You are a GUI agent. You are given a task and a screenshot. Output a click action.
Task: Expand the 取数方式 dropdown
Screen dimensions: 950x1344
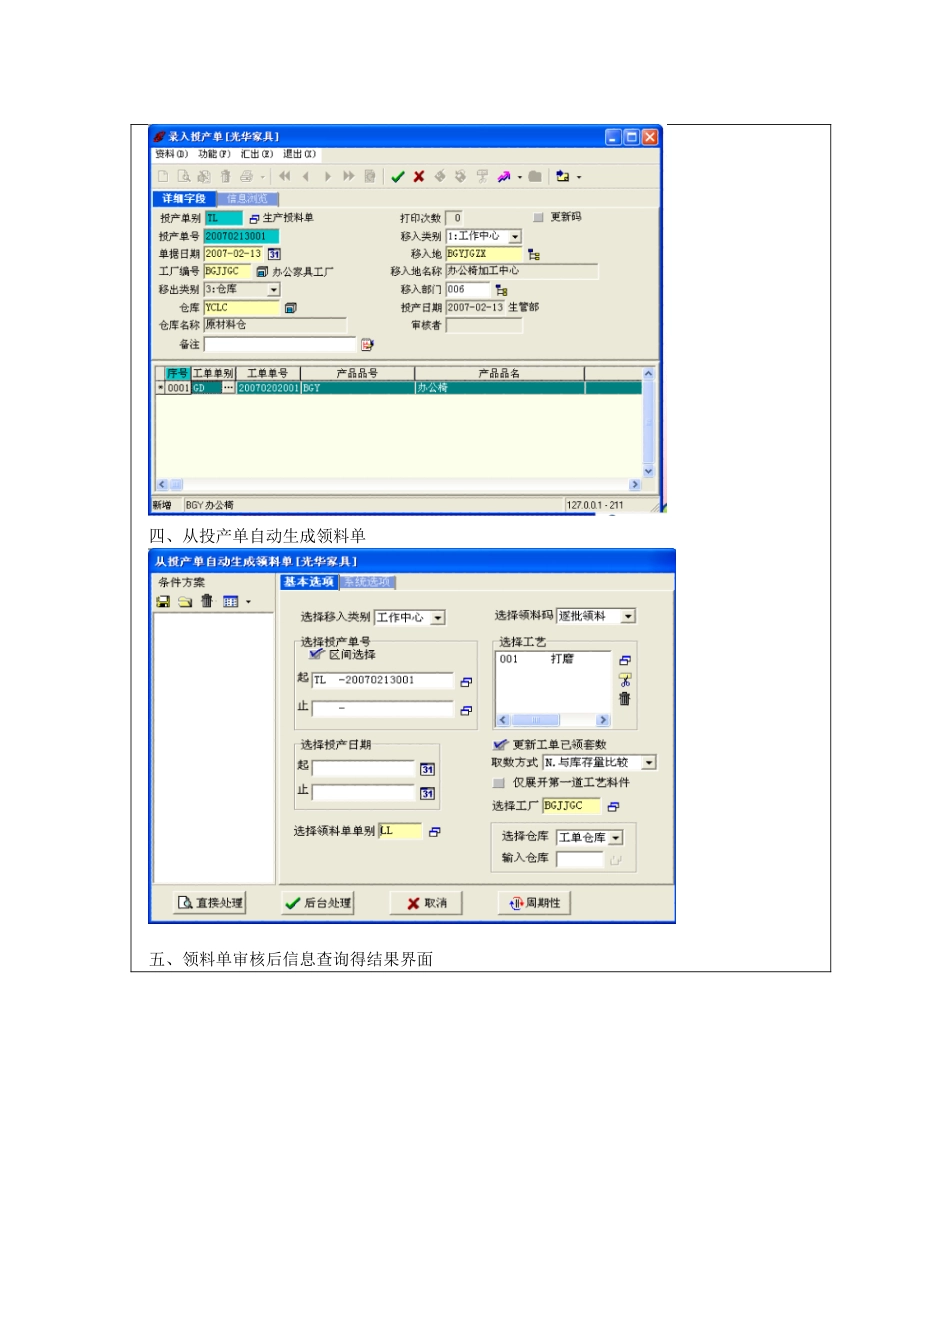click(649, 763)
